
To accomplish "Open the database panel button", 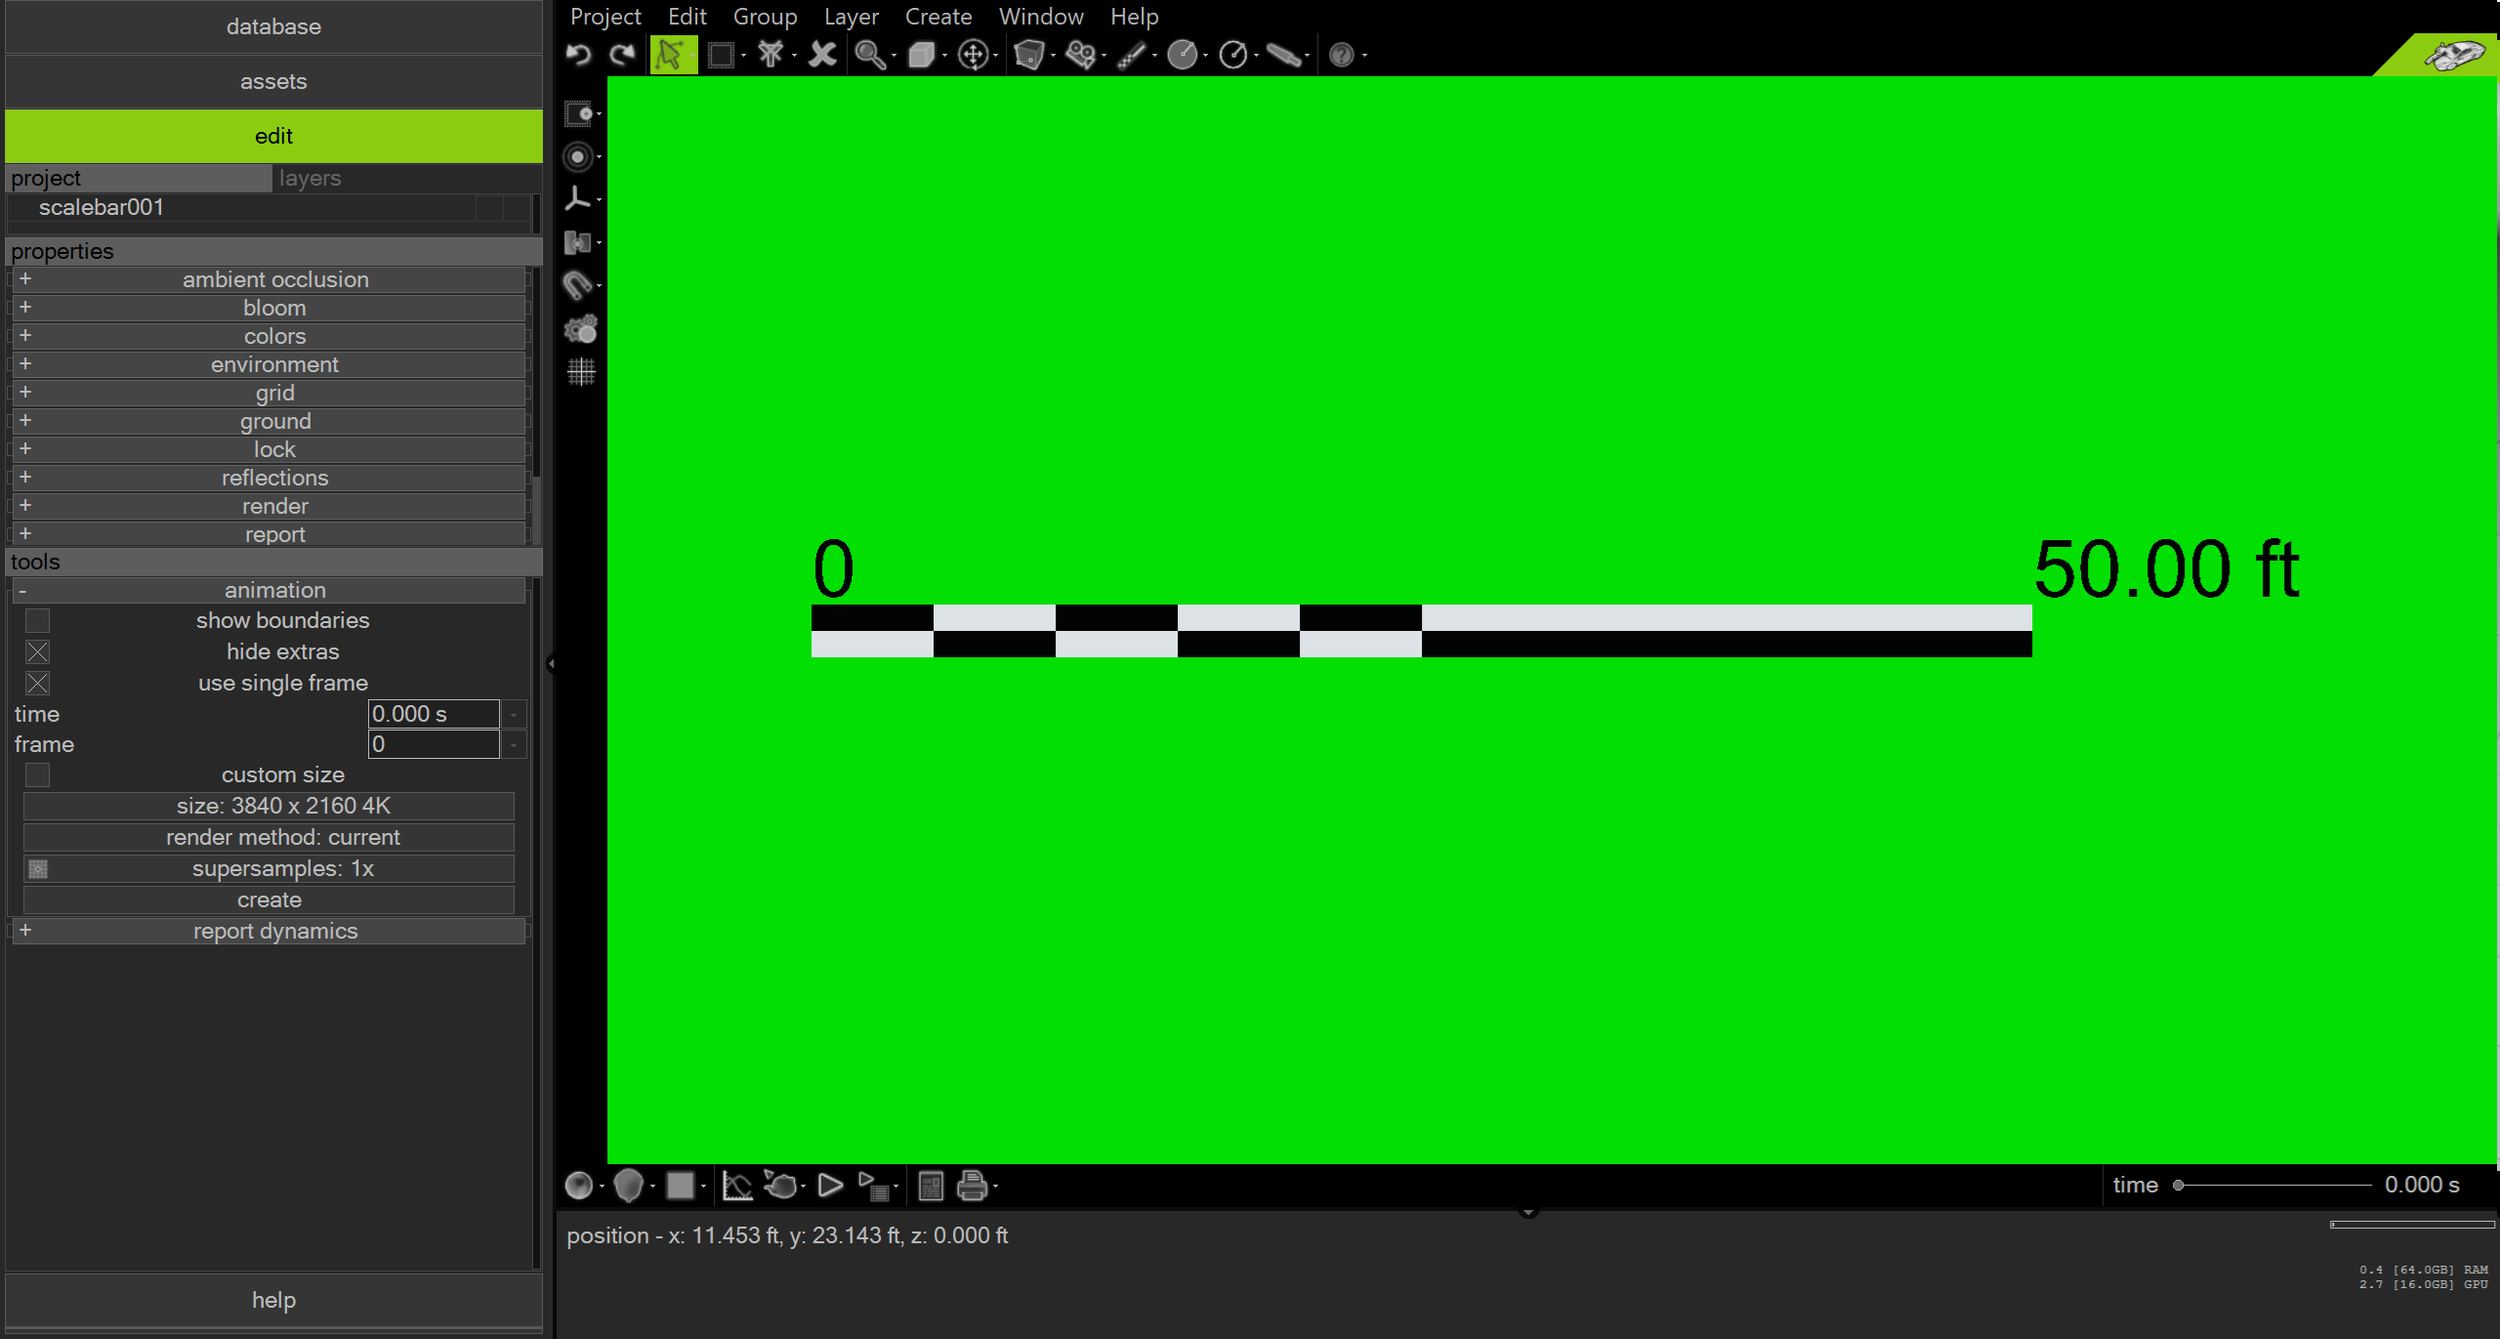I will click(x=273, y=27).
